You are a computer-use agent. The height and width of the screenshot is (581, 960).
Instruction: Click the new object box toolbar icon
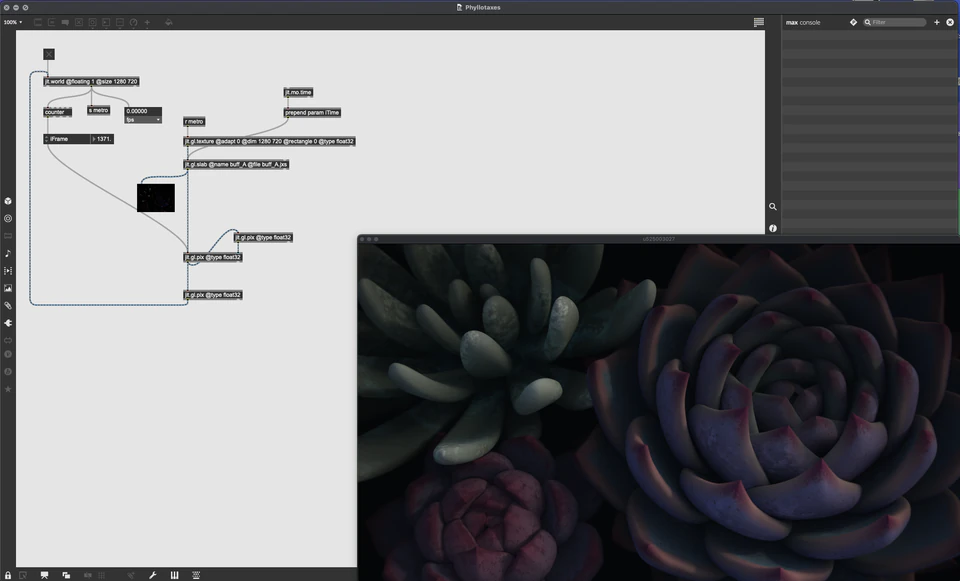coord(38,22)
